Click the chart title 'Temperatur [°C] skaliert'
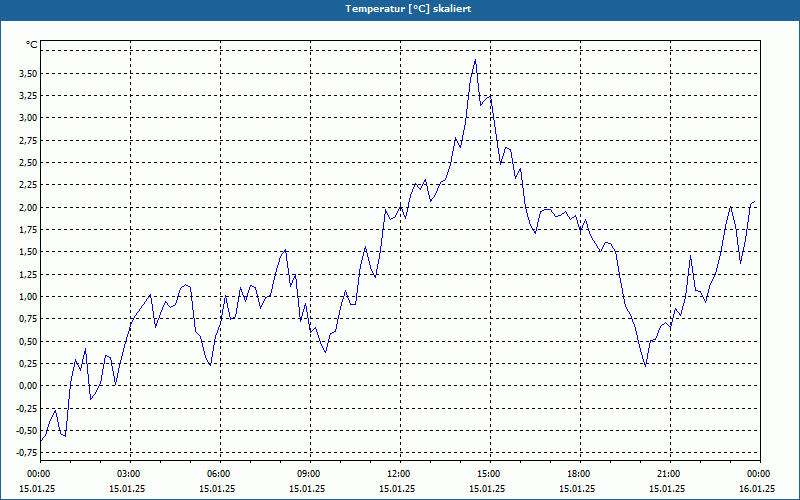The width and height of the screenshot is (800, 500). 408,9
